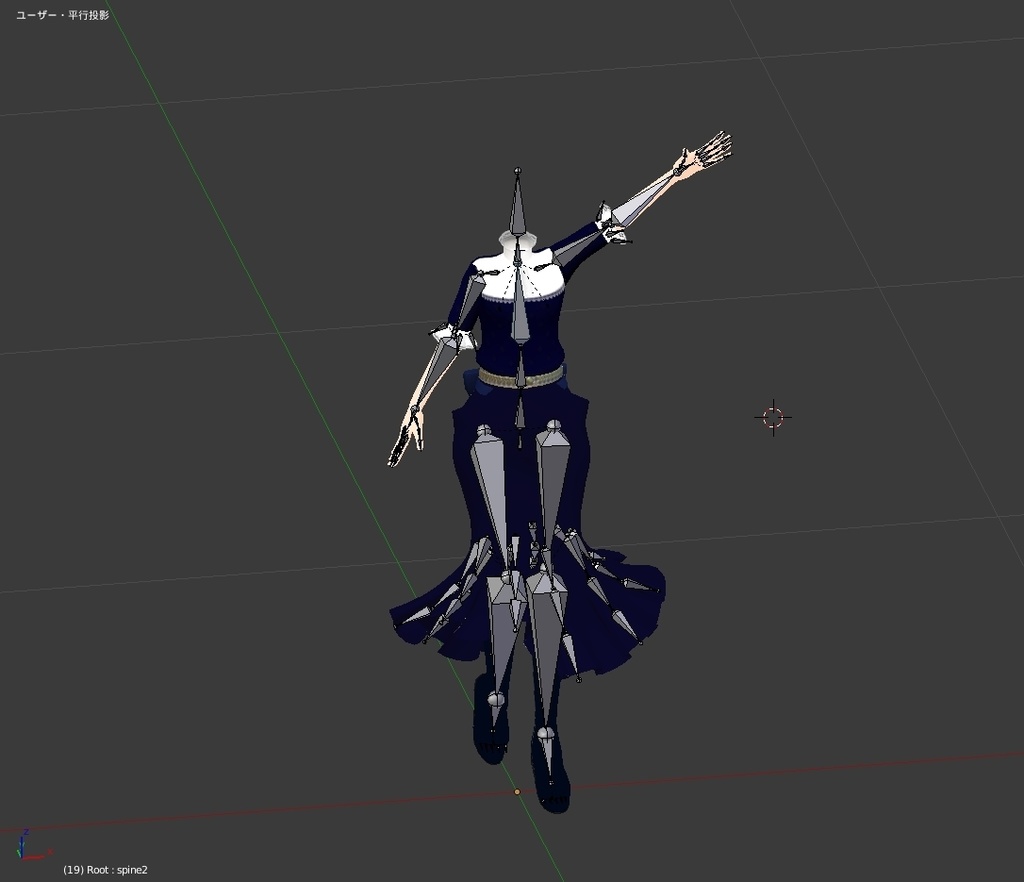Click the 3D cursor in the viewport

coord(771,417)
